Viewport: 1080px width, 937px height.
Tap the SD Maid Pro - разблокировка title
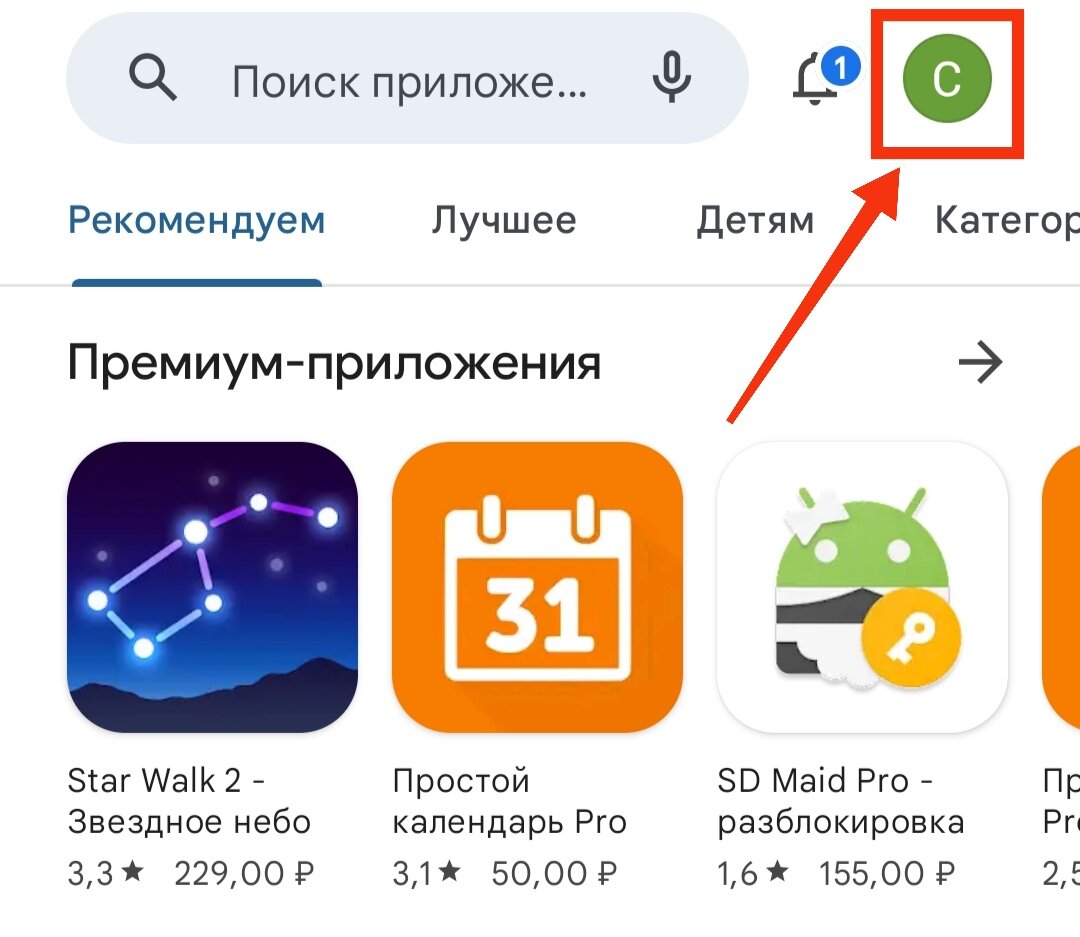point(841,801)
